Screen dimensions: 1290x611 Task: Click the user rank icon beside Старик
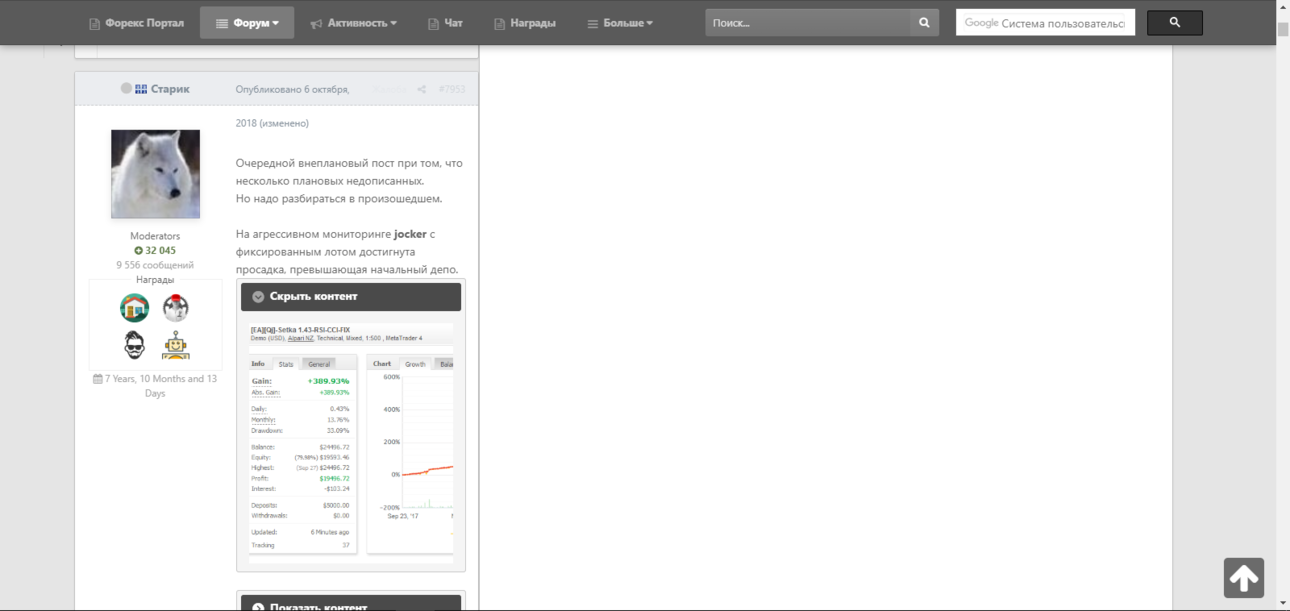pos(141,89)
